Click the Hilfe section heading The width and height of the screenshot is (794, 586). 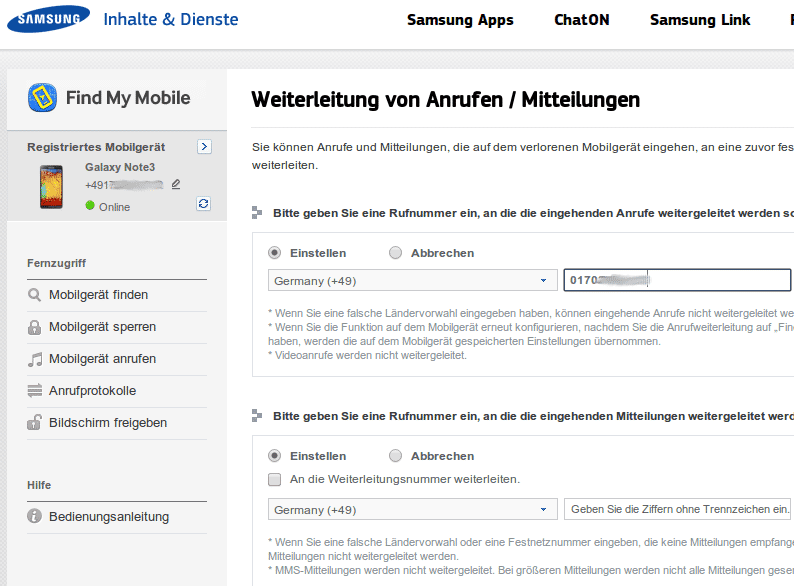coord(39,485)
